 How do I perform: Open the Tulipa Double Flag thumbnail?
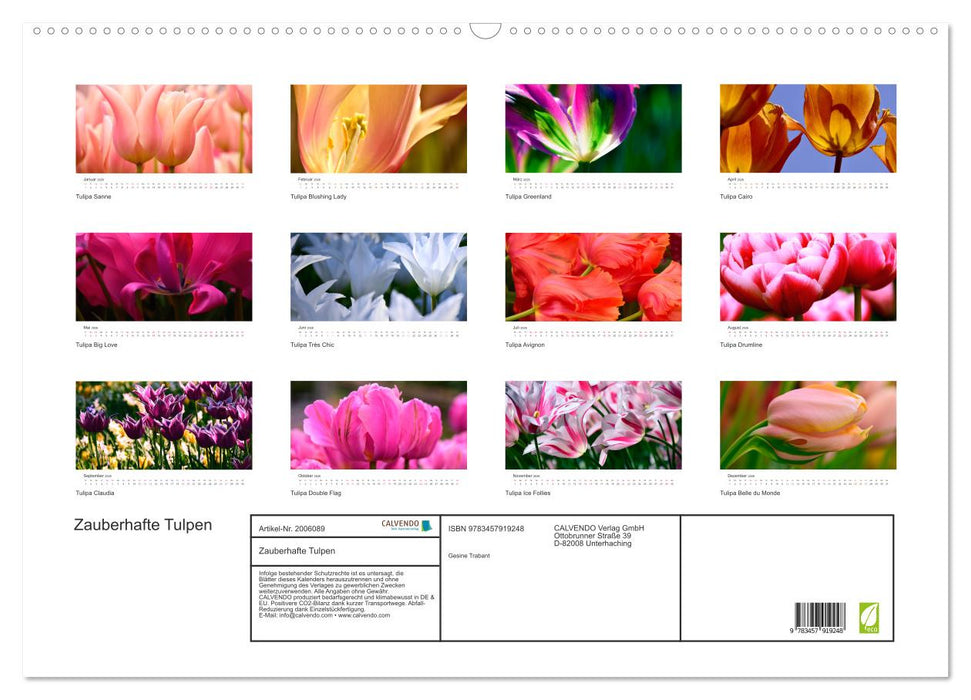click(x=378, y=424)
